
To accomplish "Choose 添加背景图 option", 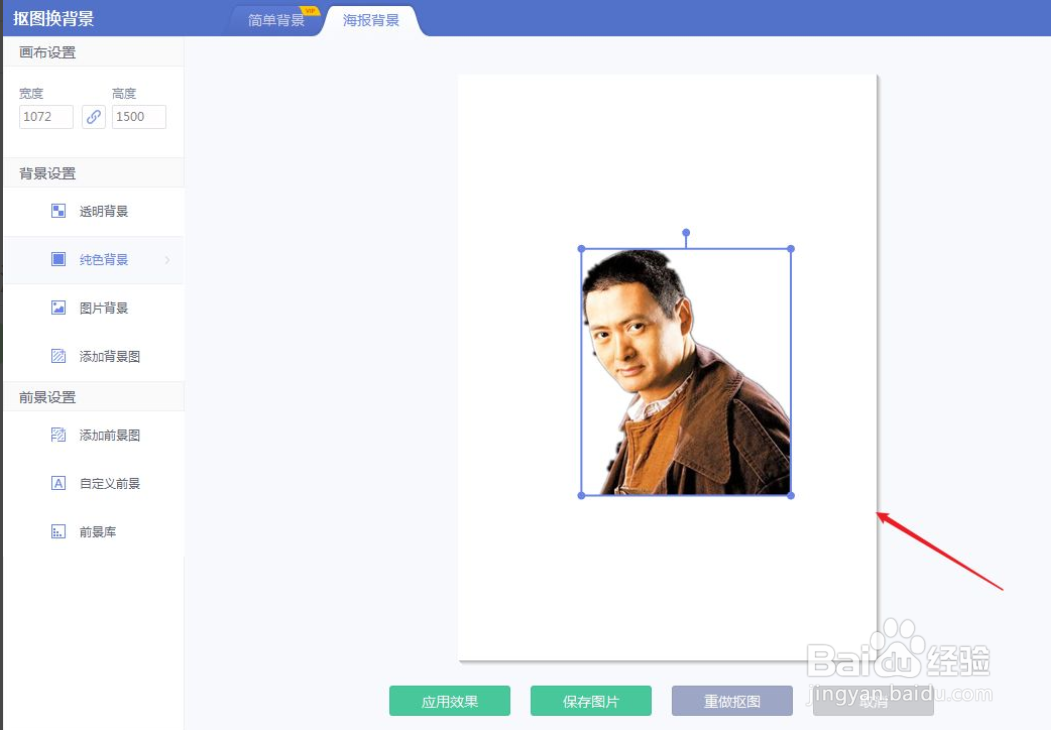I will (x=93, y=357).
